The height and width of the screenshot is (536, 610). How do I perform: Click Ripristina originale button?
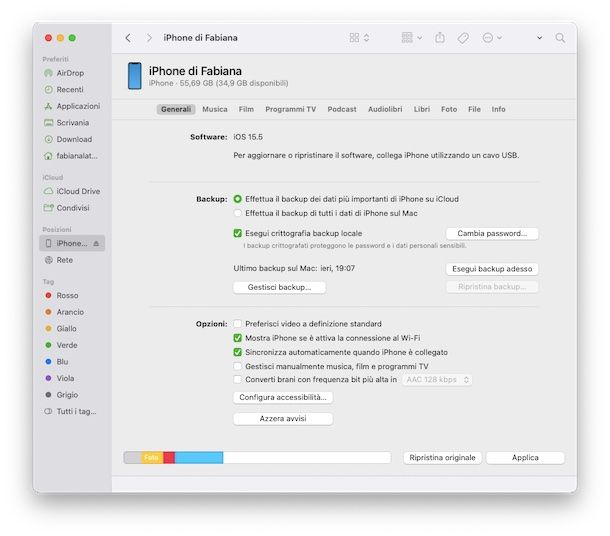[x=442, y=458]
